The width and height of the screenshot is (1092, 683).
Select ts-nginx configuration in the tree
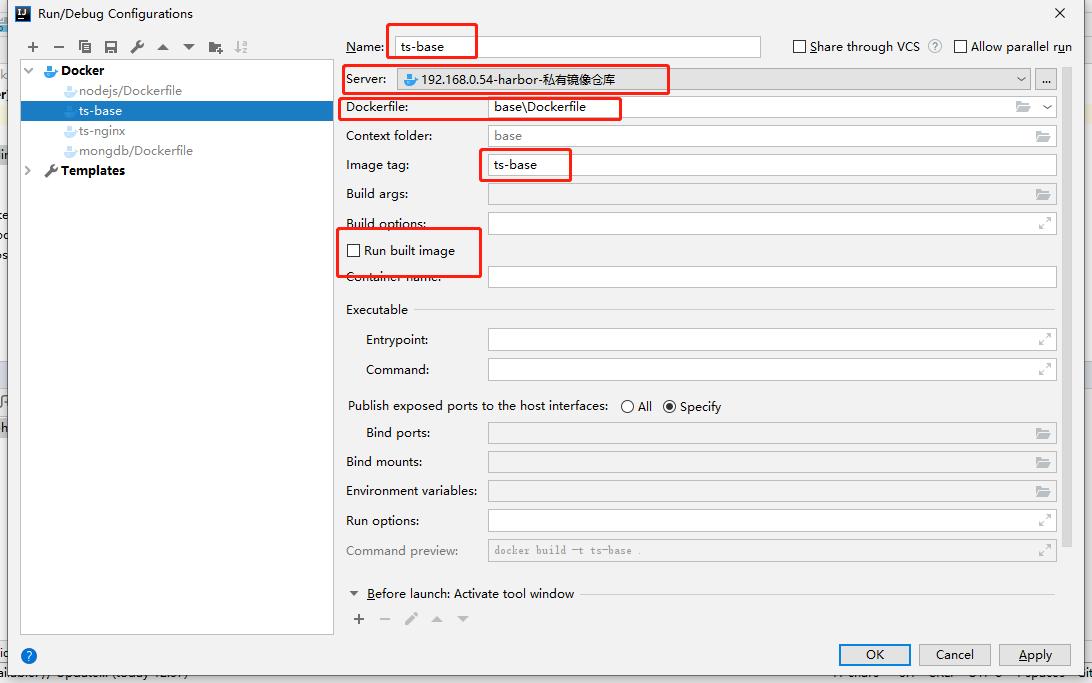click(101, 131)
